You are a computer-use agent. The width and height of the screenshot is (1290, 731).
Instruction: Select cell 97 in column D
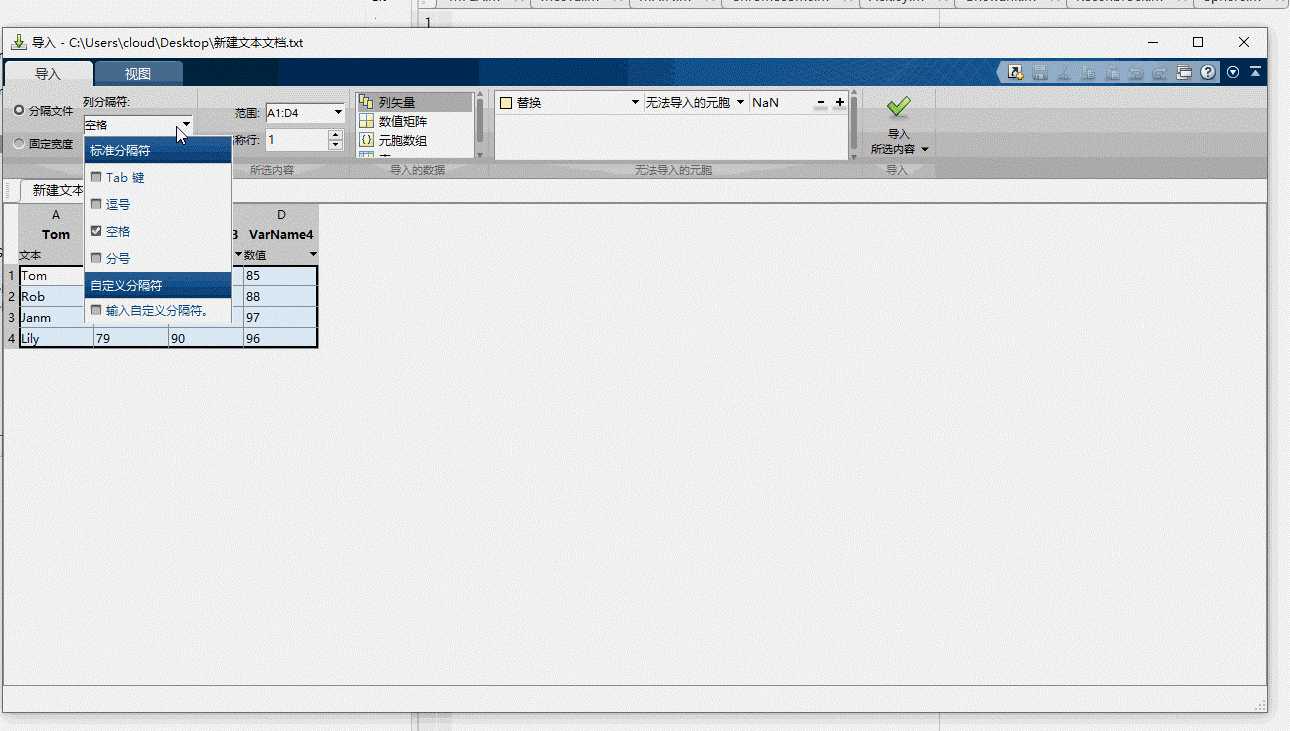click(x=280, y=318)
